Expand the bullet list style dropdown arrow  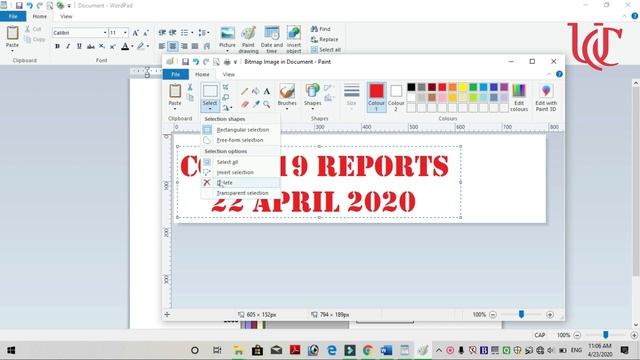click(x=192, y=33)
